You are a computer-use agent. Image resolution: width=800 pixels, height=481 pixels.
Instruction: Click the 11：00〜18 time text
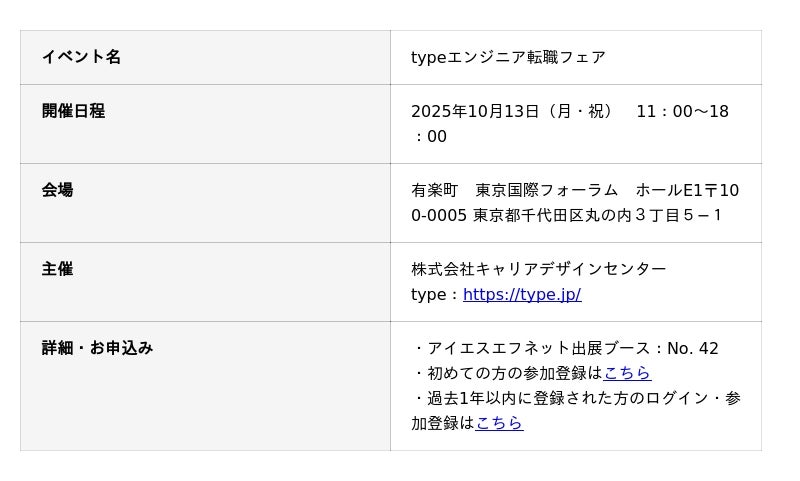[682, 111]
